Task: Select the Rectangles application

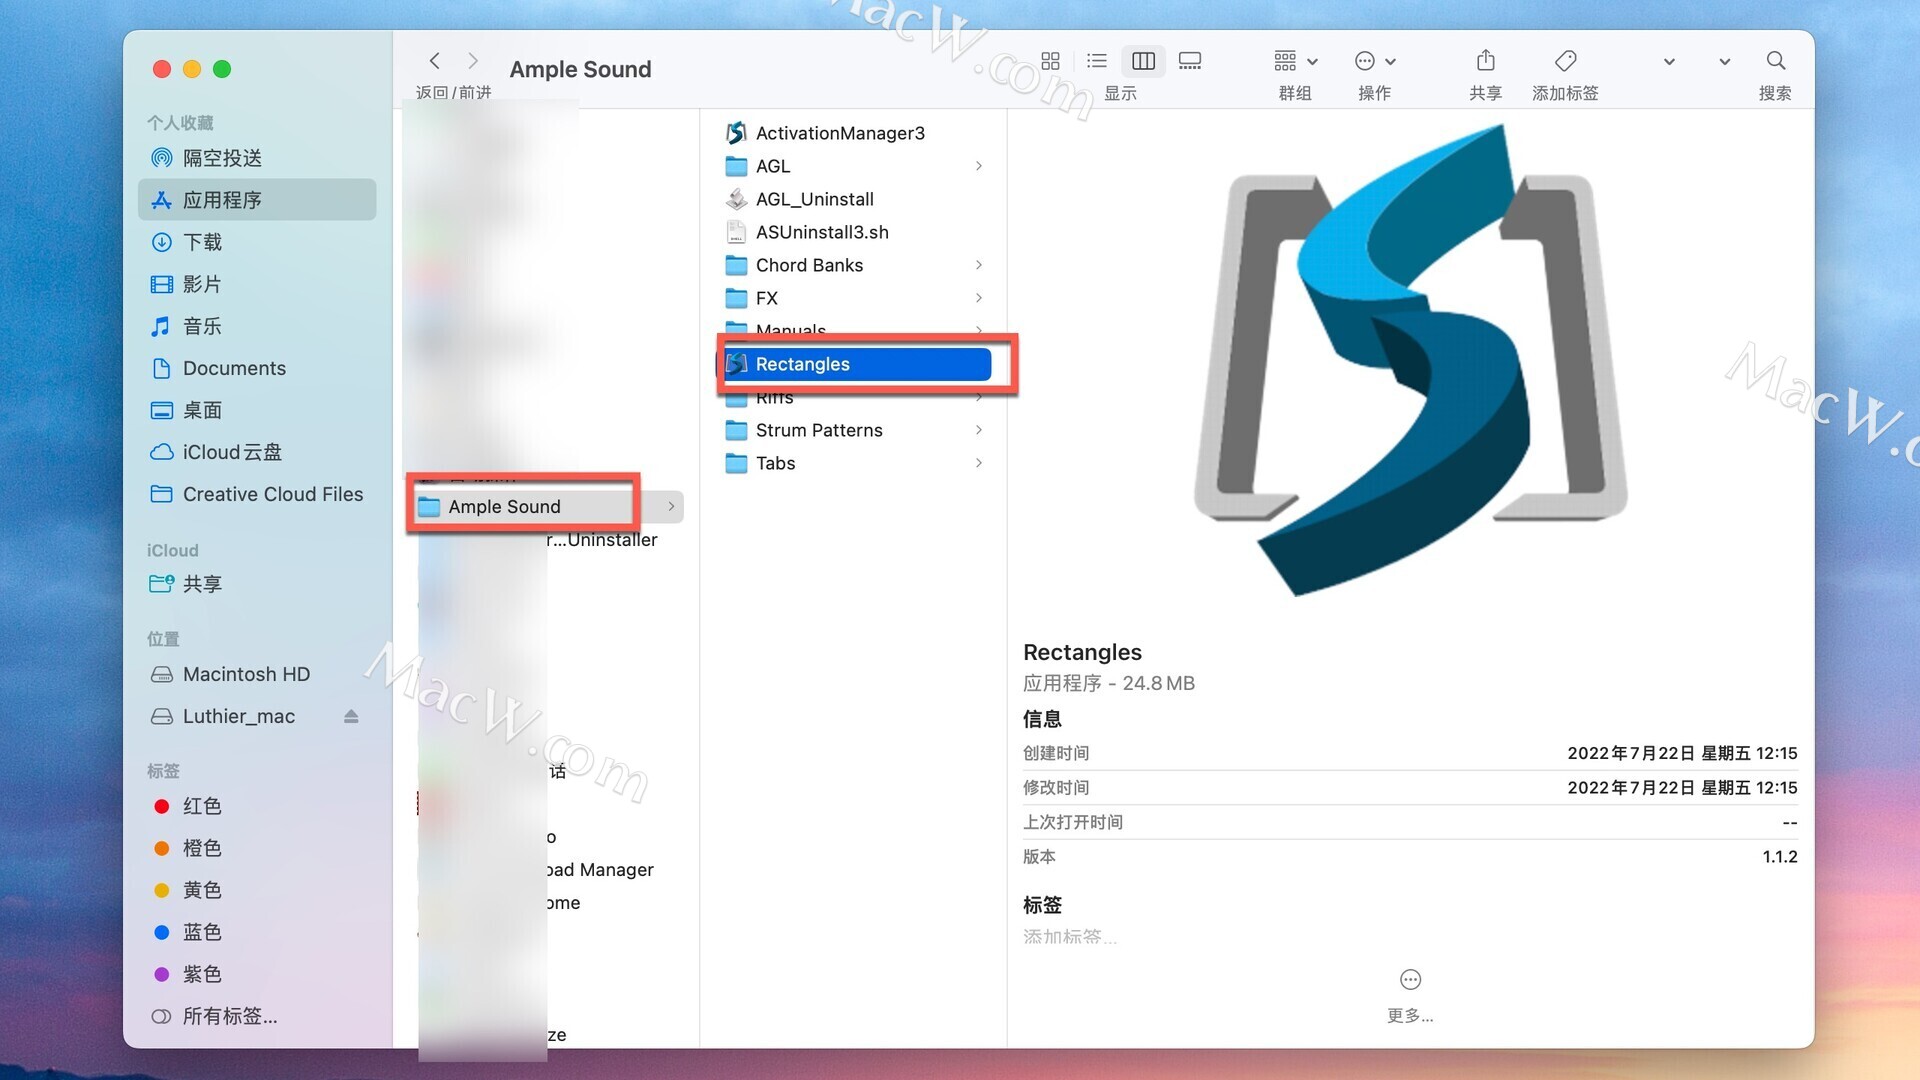Action: pos(854,364)
